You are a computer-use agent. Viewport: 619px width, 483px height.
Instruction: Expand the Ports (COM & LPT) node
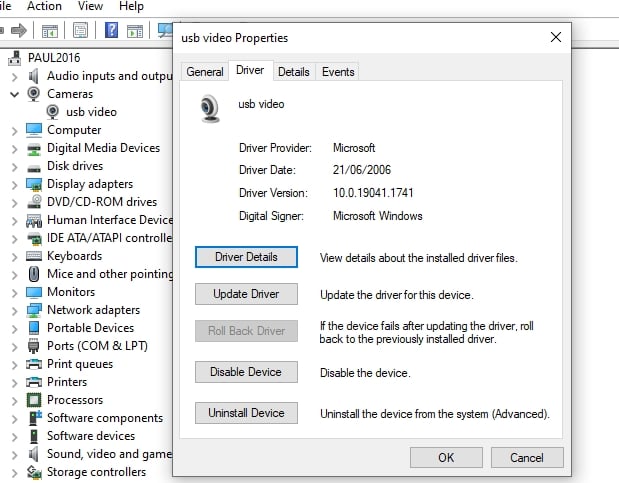coord(15,347)
